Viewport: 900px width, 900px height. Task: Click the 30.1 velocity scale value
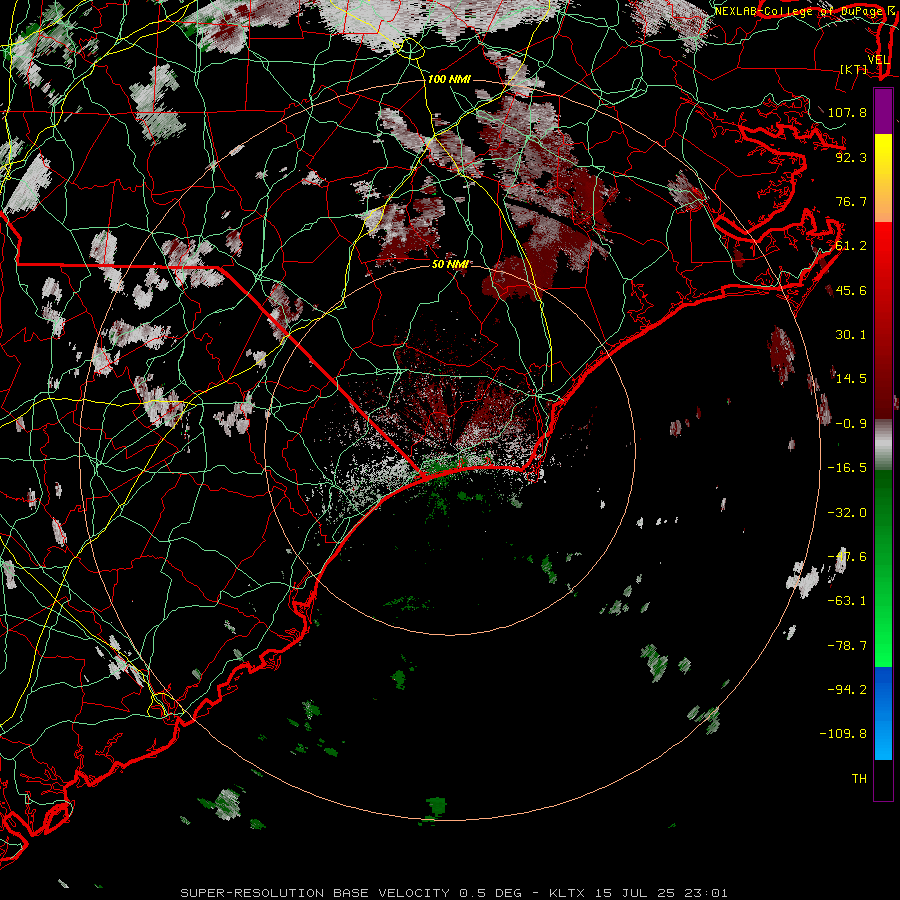(x=851, y=335)
